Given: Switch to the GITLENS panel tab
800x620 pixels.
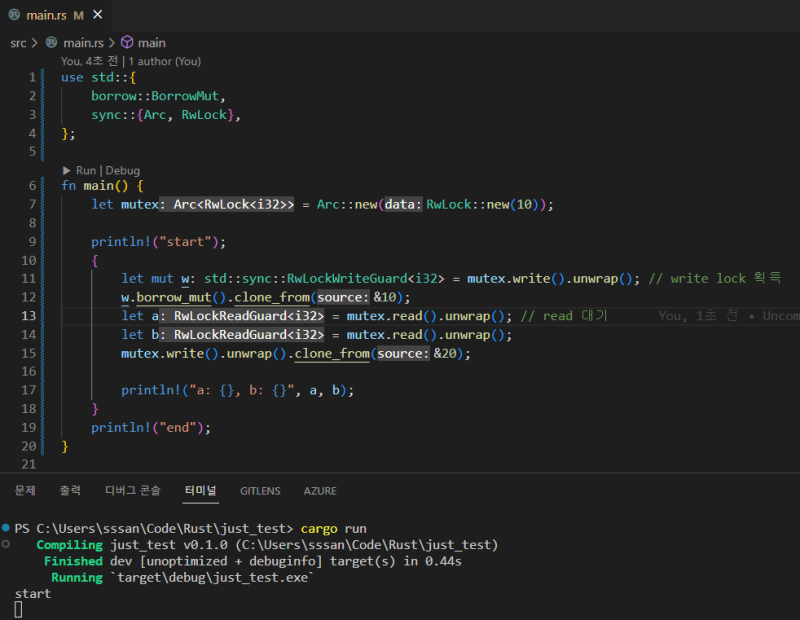Looking at the screenshot, I should (x=260, y=491).
